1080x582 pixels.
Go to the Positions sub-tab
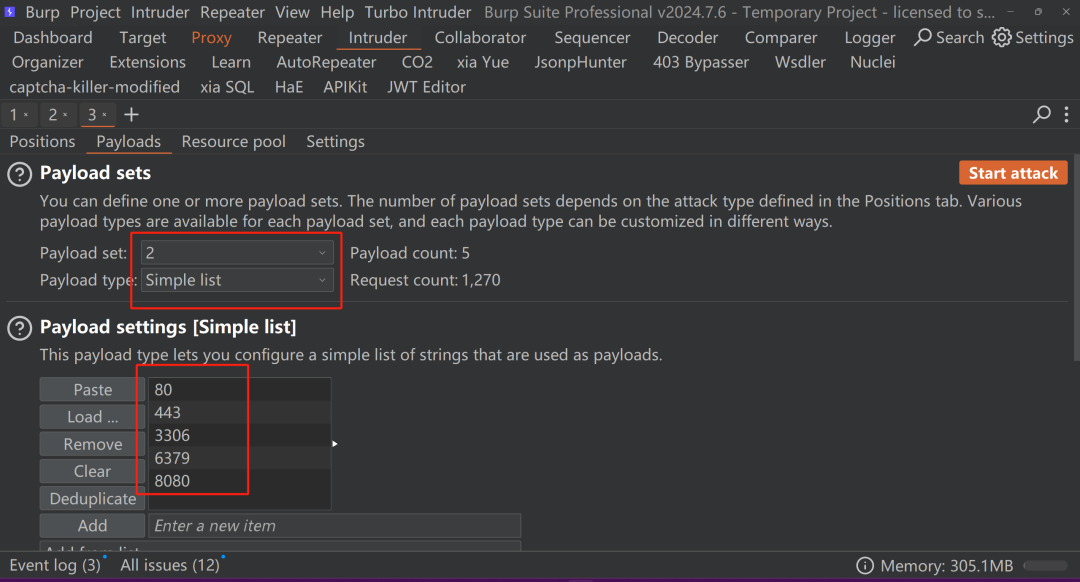click(x=42, y=142)
